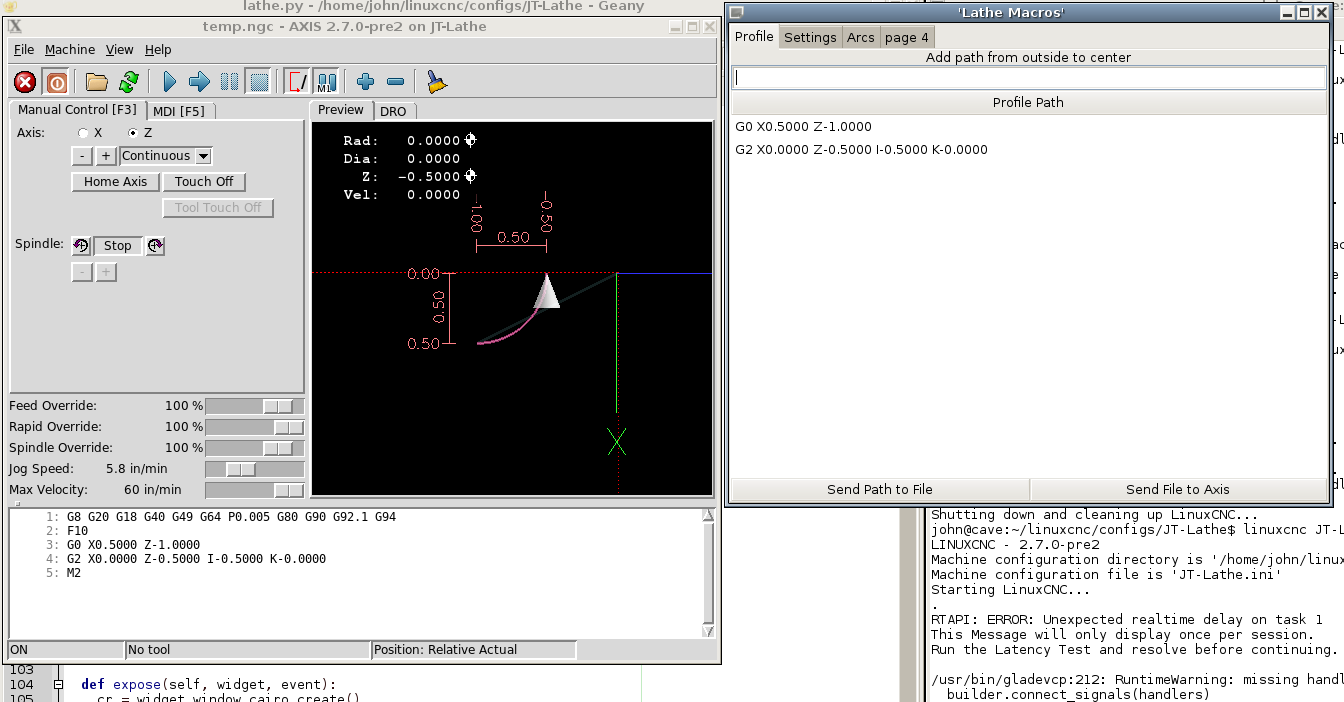
Task: Open the Machine menu
Action: pos(70,49)
